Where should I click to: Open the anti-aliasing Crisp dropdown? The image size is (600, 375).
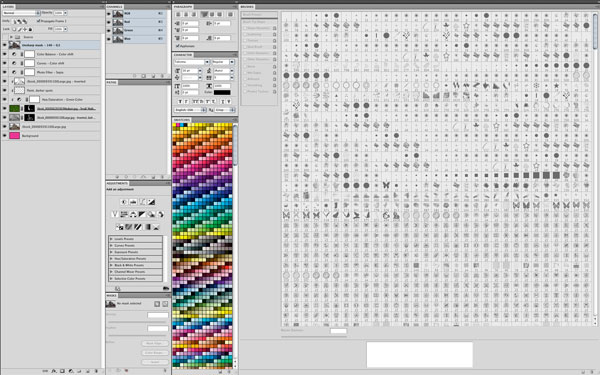coord(225,110)
